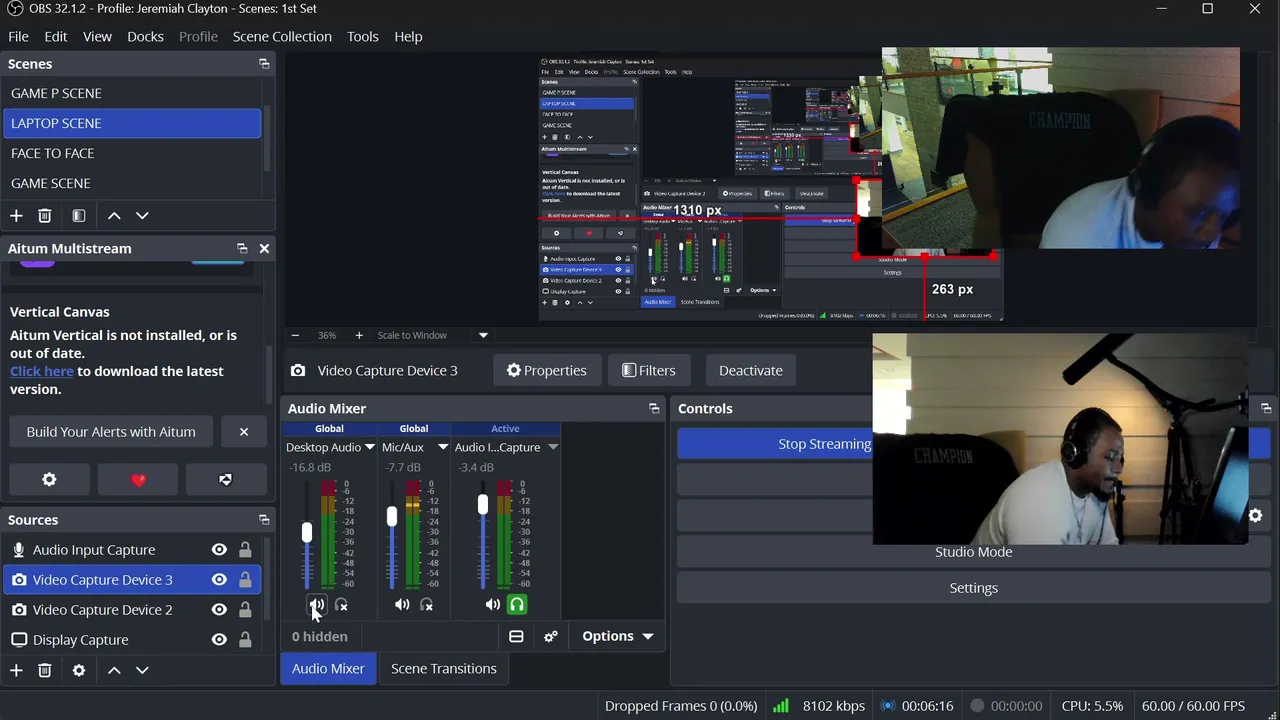Screen dimensions: 1280x720
Task: Toggle Audio Mixer vertical layout icon
Action: 516,636
